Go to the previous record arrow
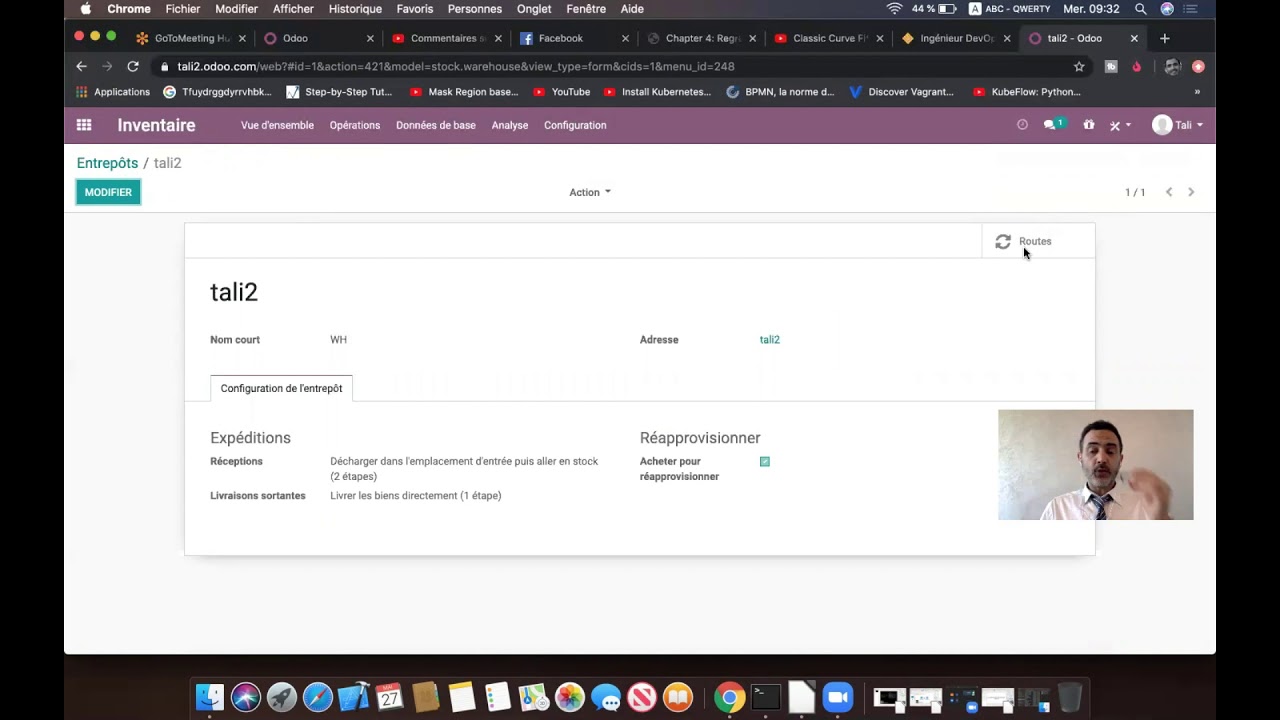1280x720 pixels. [x=1168, y=192]
